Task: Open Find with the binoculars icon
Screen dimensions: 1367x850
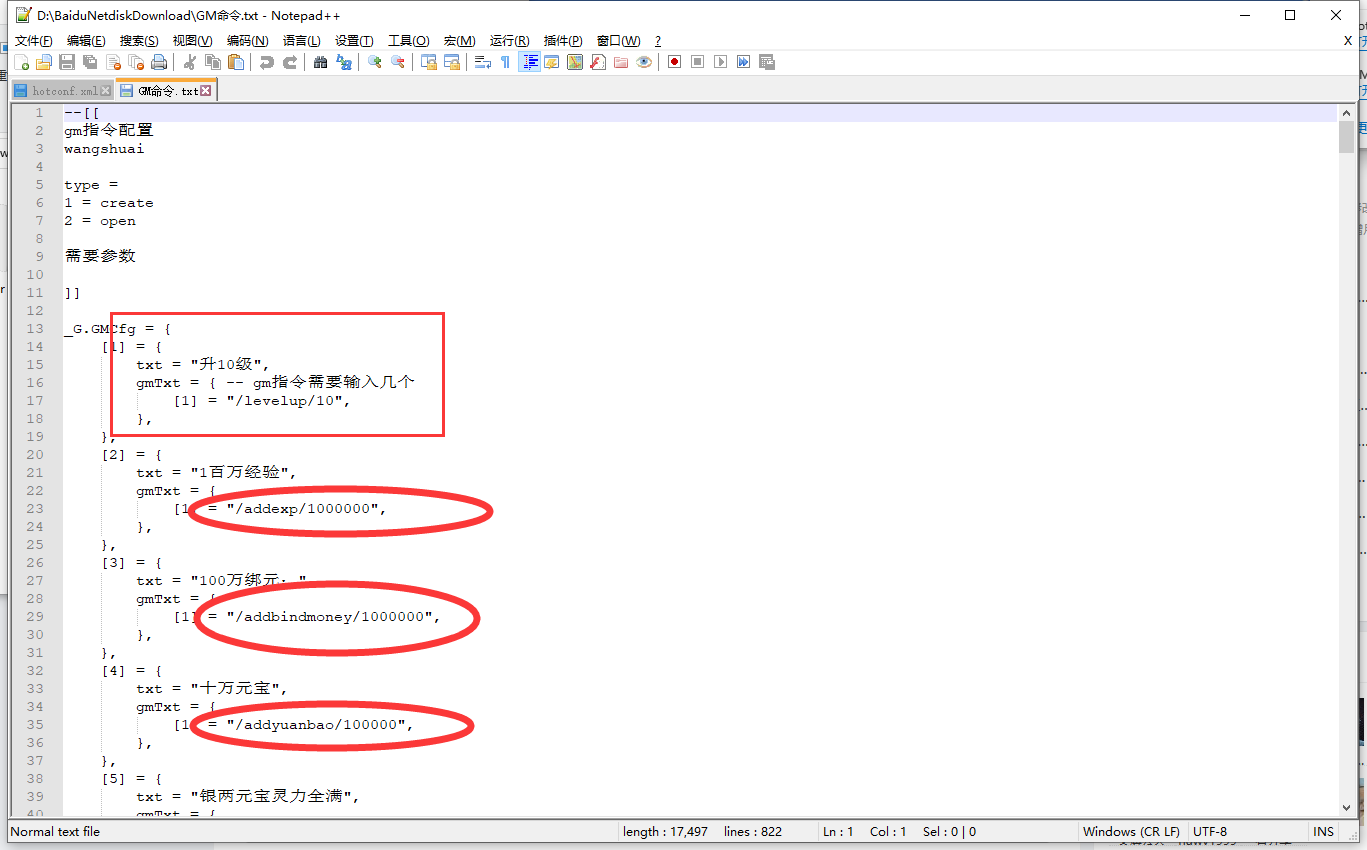Action: [x=320, y=62]
